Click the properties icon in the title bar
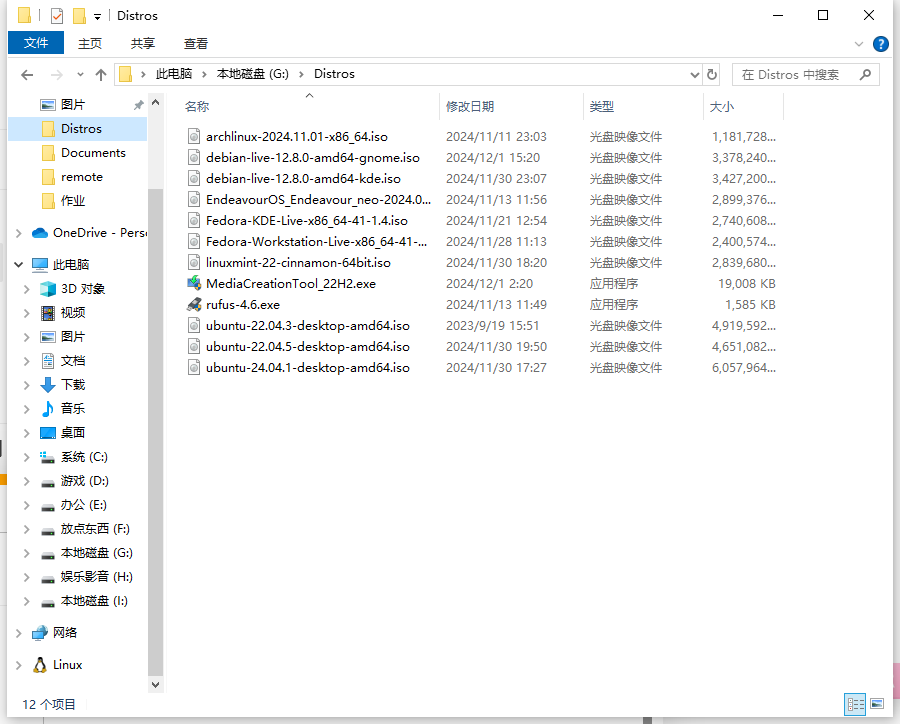The height and width of the screenshot is (724, 900). [57, 16]
